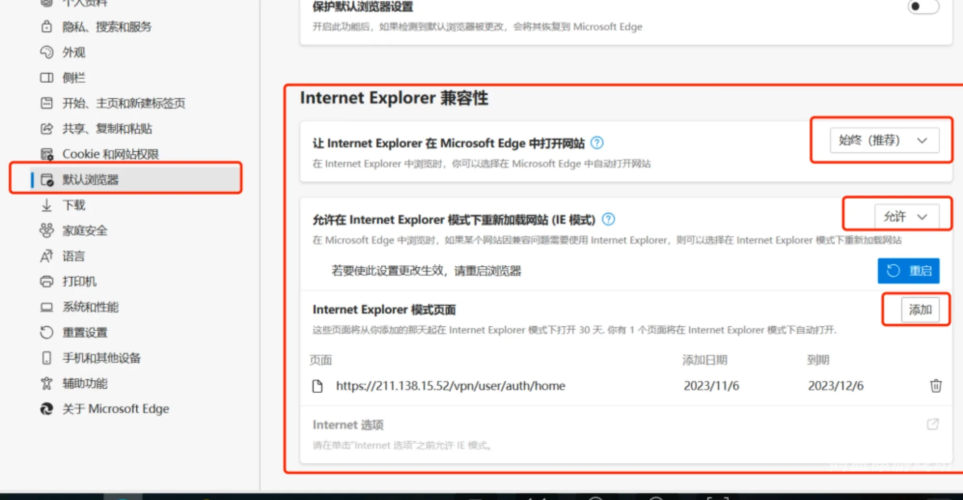Click the 打印机 printer icon in sidebar
The height and width of the screenshot is (500, 963).
(46, 282)
